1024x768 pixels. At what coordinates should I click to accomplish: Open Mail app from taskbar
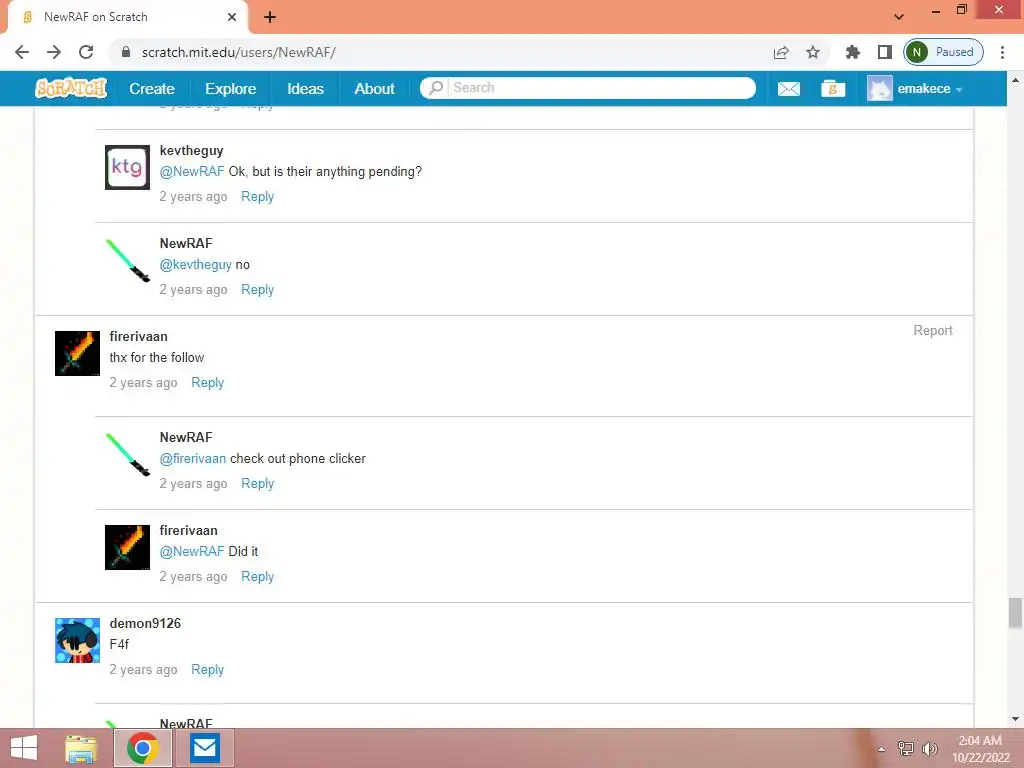click(204, 748)
